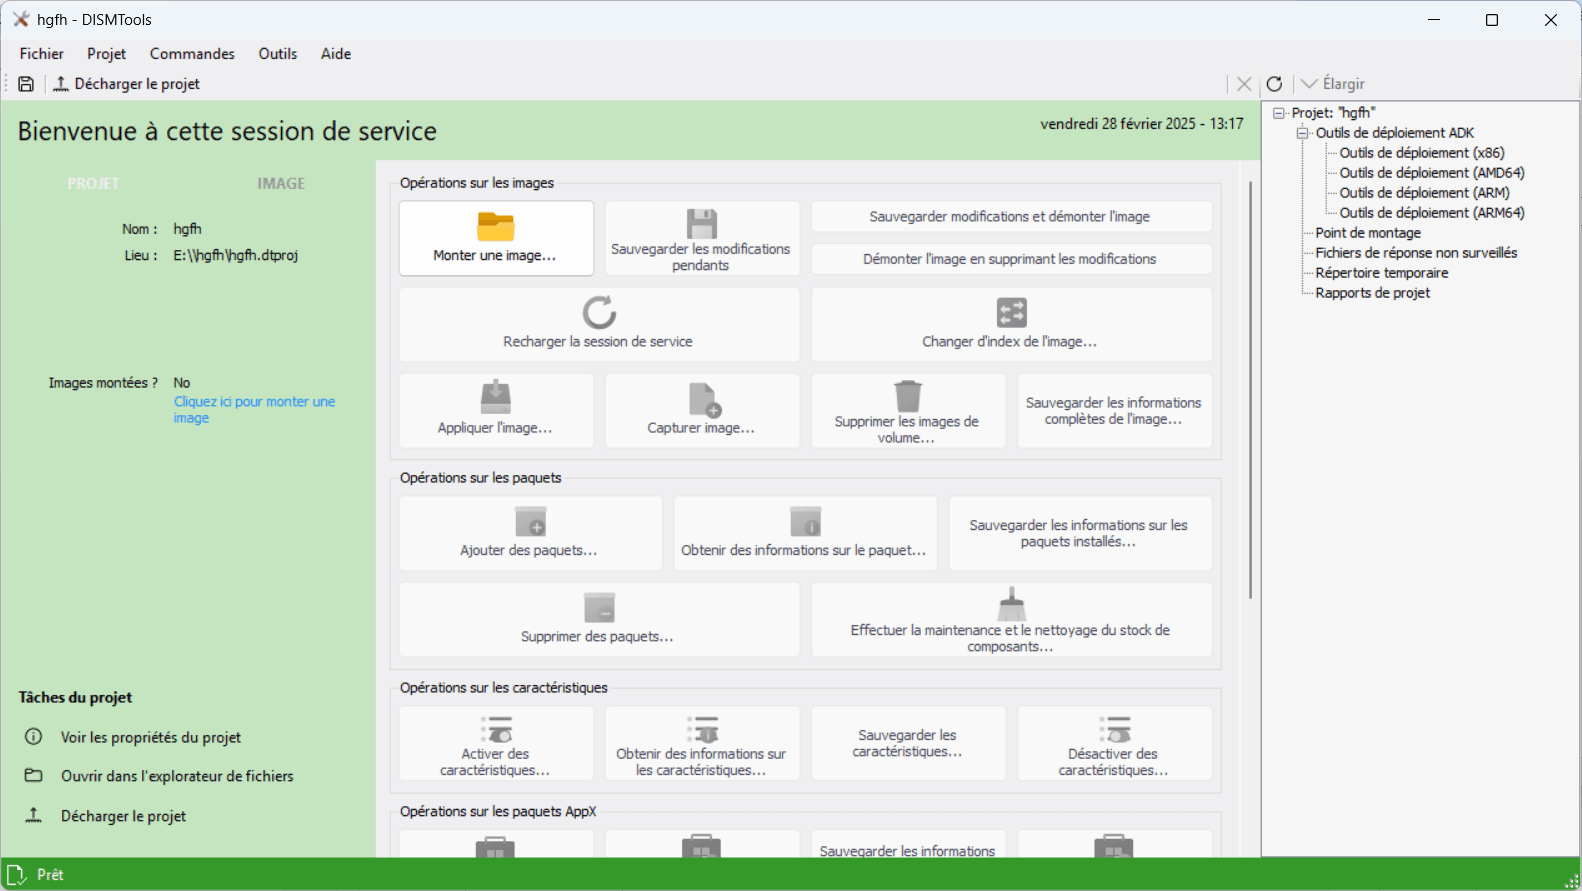Open the Outils menu
Viewport: 1582px width, 891px height.
278,54
